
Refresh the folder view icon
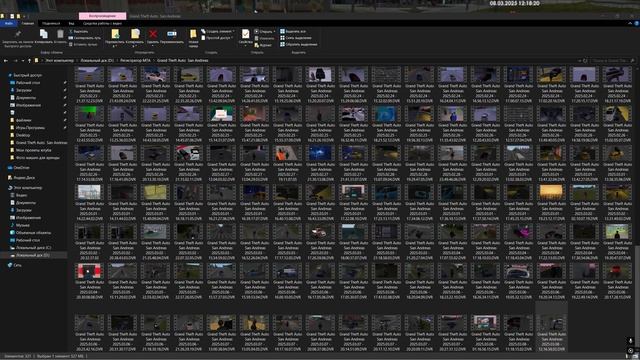[585, 60]
